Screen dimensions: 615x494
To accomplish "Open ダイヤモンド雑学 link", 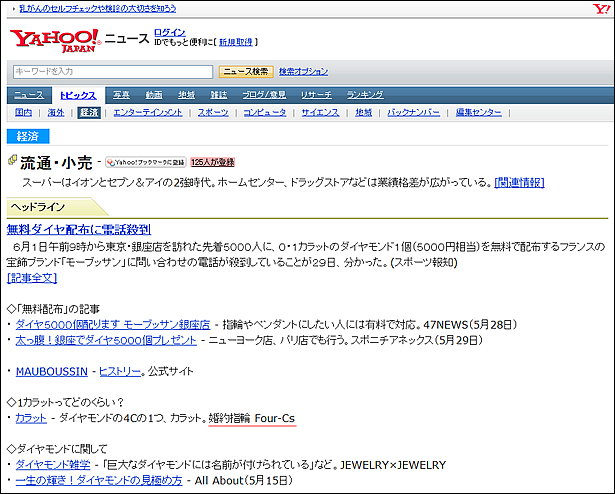I will click(x=53, y=465).
